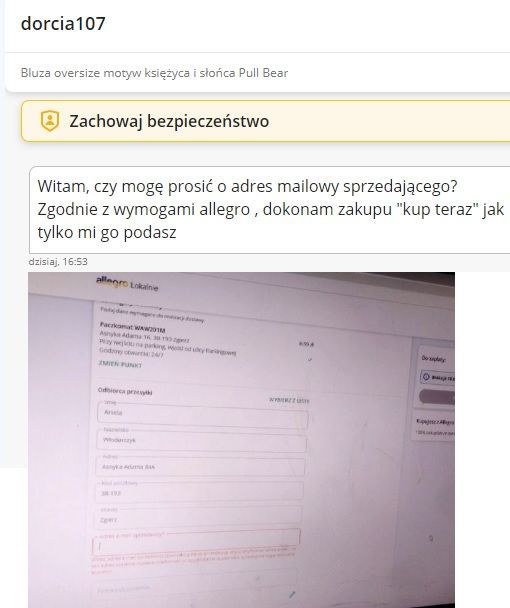Open the listing Bluza oversize motyw księżyca

(x=154, y=73)
